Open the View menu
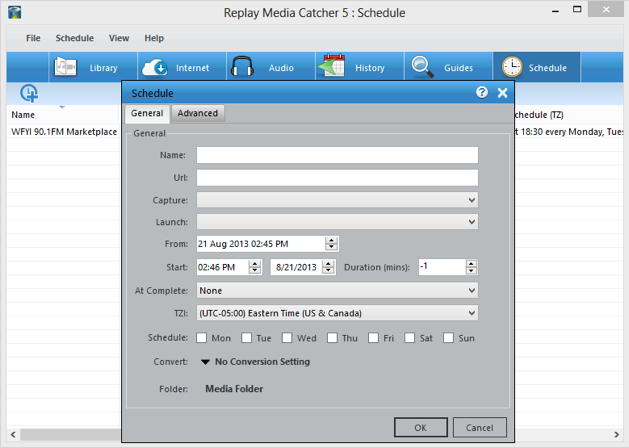 tap(119, 38)
